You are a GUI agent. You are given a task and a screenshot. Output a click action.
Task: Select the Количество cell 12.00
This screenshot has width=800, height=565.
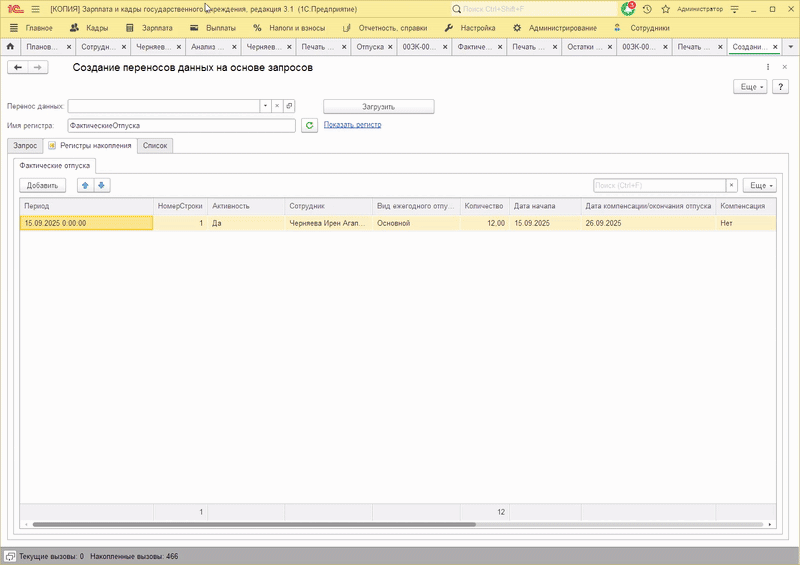(484, 223)
